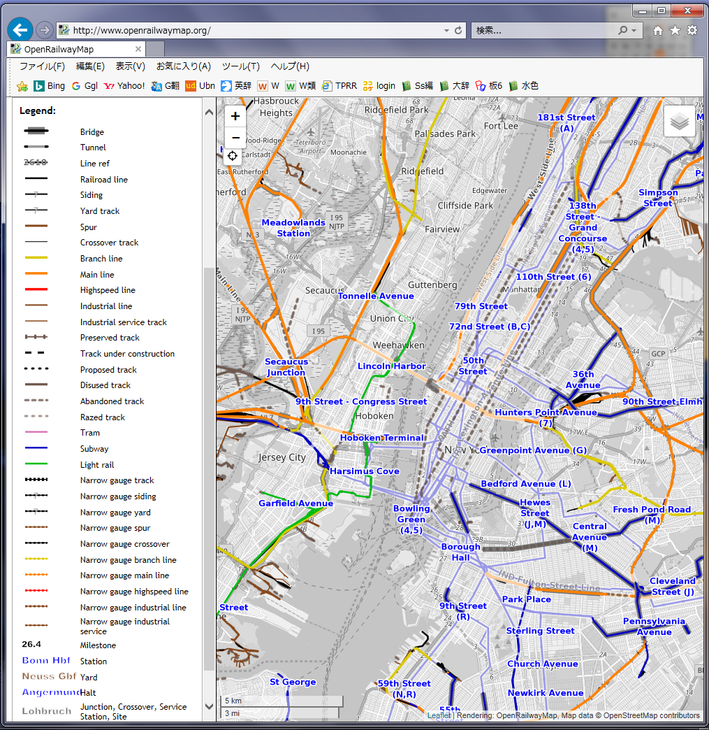Open a new blank tab button
The image size is (709, 730).
(155, 49)
